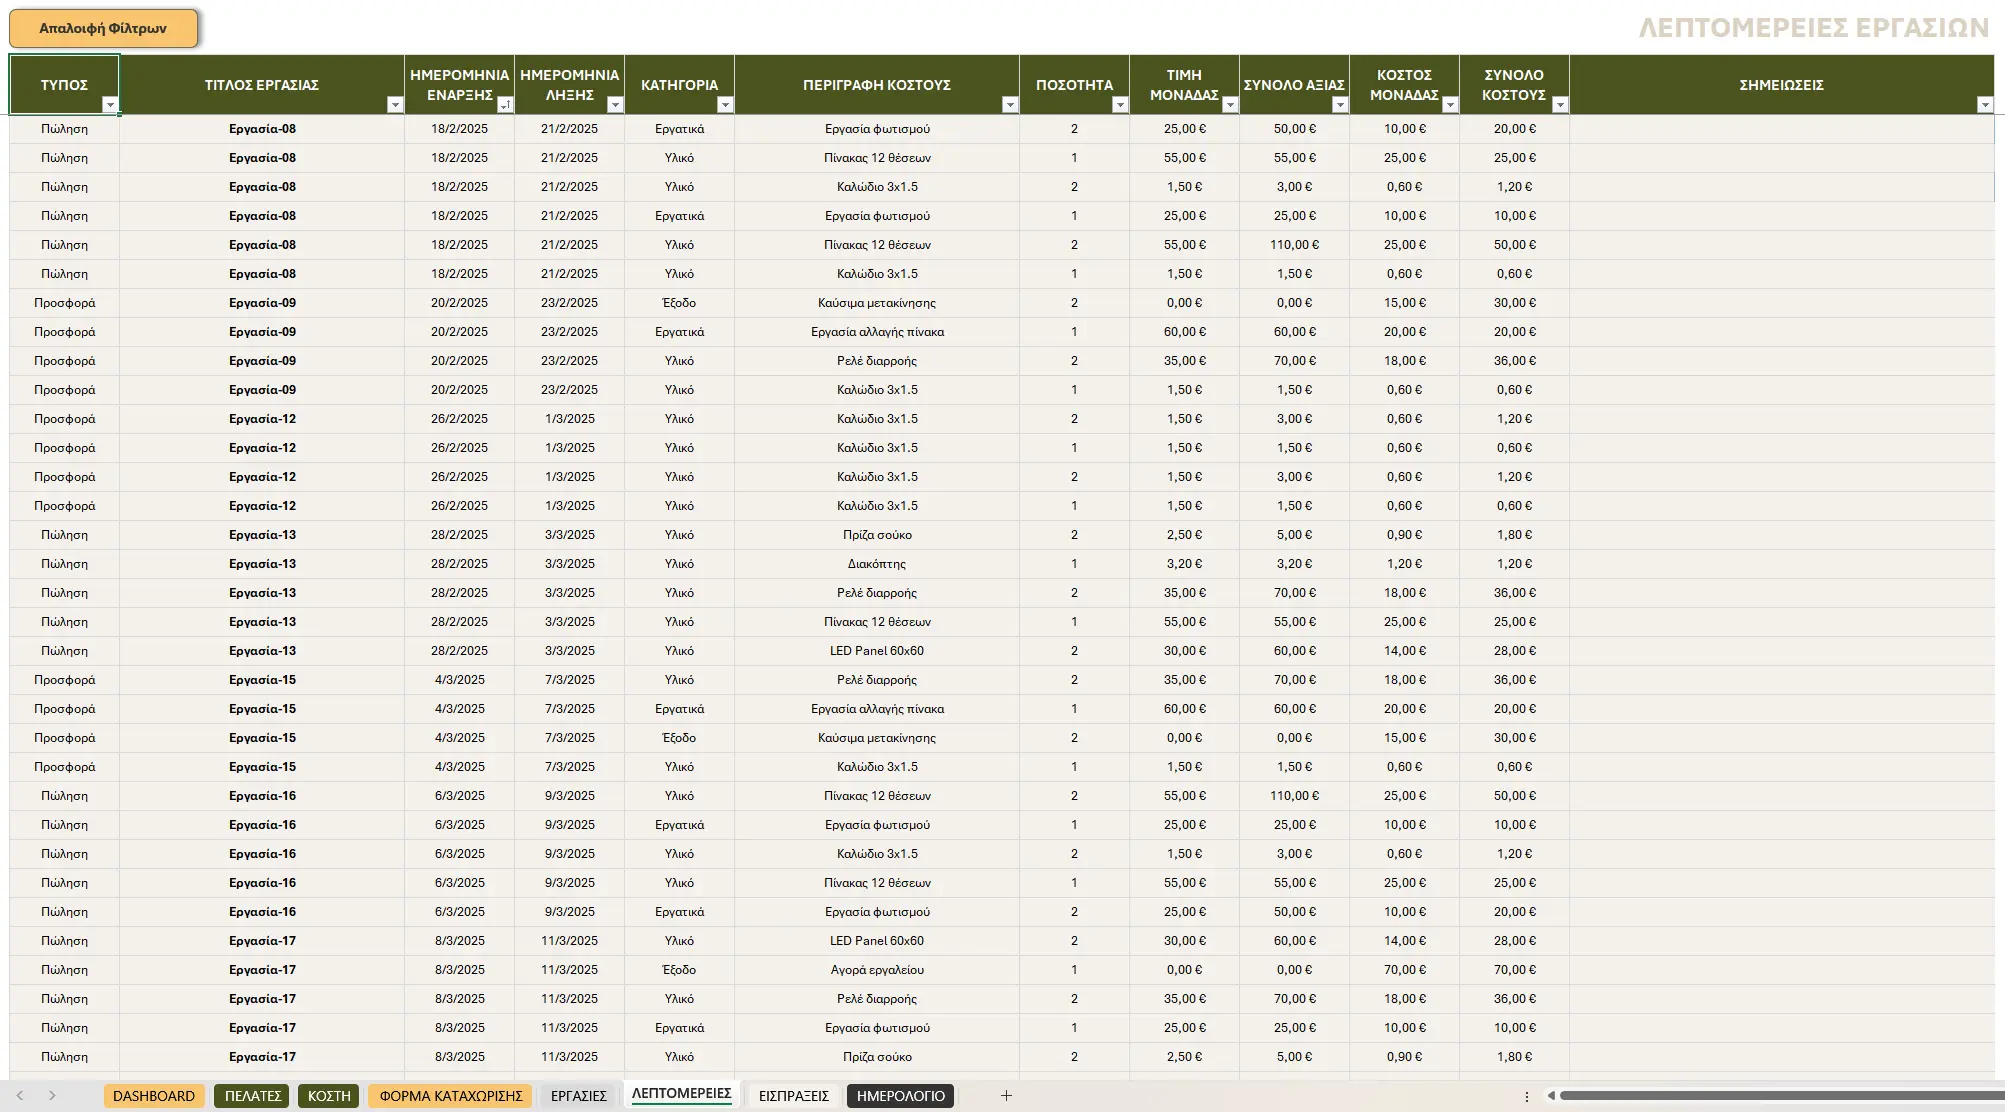
Task: Select cell 'Πρίζα σούκο' in Εργασία-17 row
Action: click(877, 1057)
